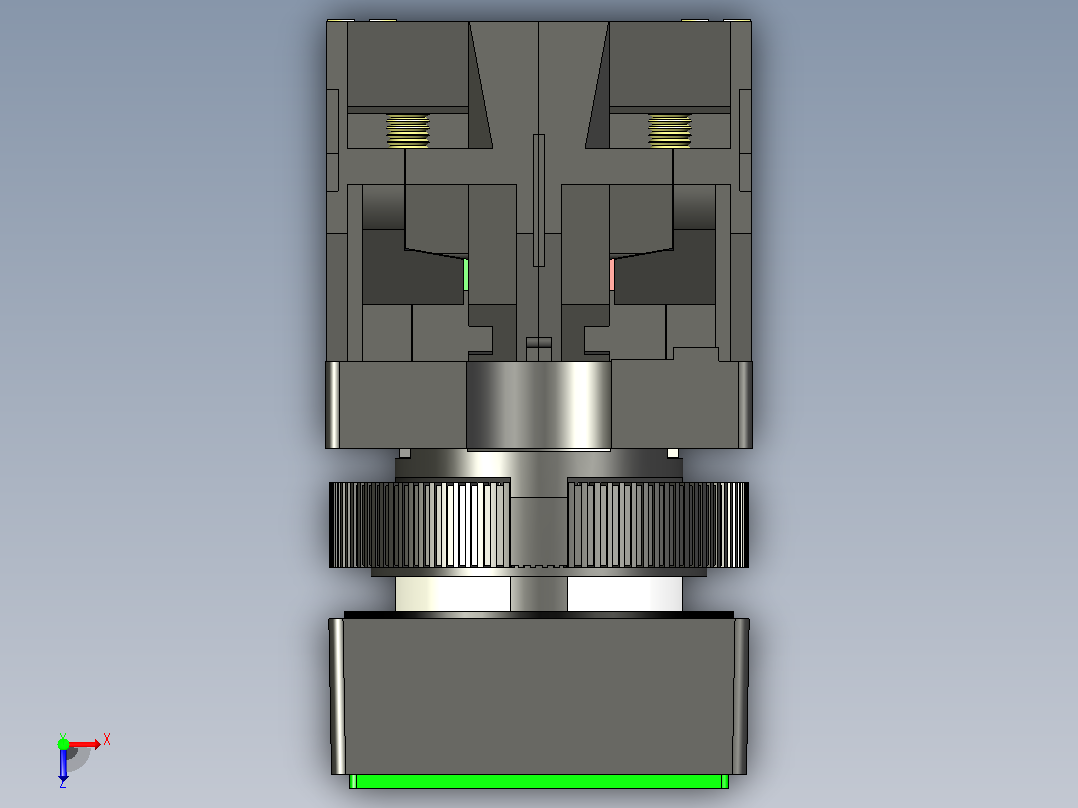Viewport: 1078px width, 808px height.
Task: Select the large lower housing block
Action: [539, 696]
